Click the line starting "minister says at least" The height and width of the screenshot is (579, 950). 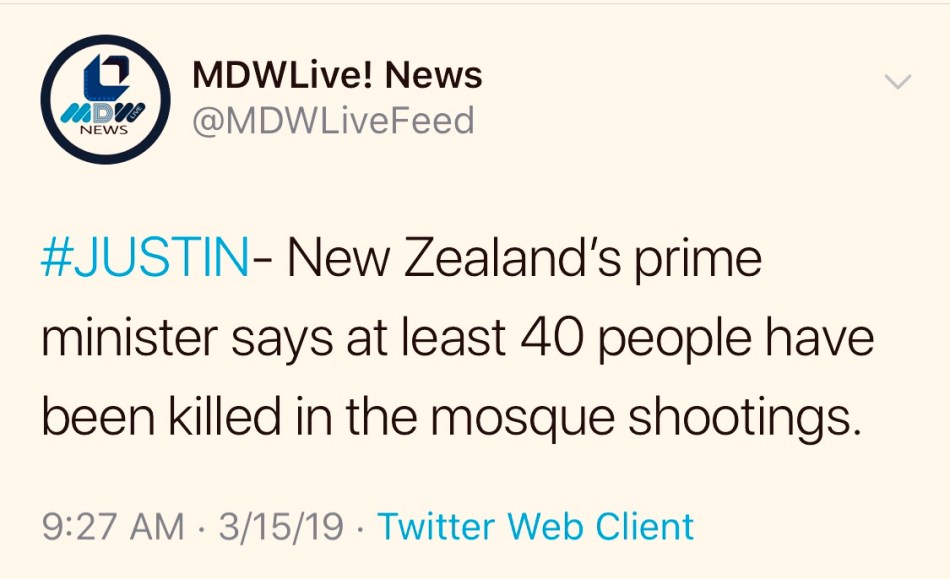pos(457,339)
